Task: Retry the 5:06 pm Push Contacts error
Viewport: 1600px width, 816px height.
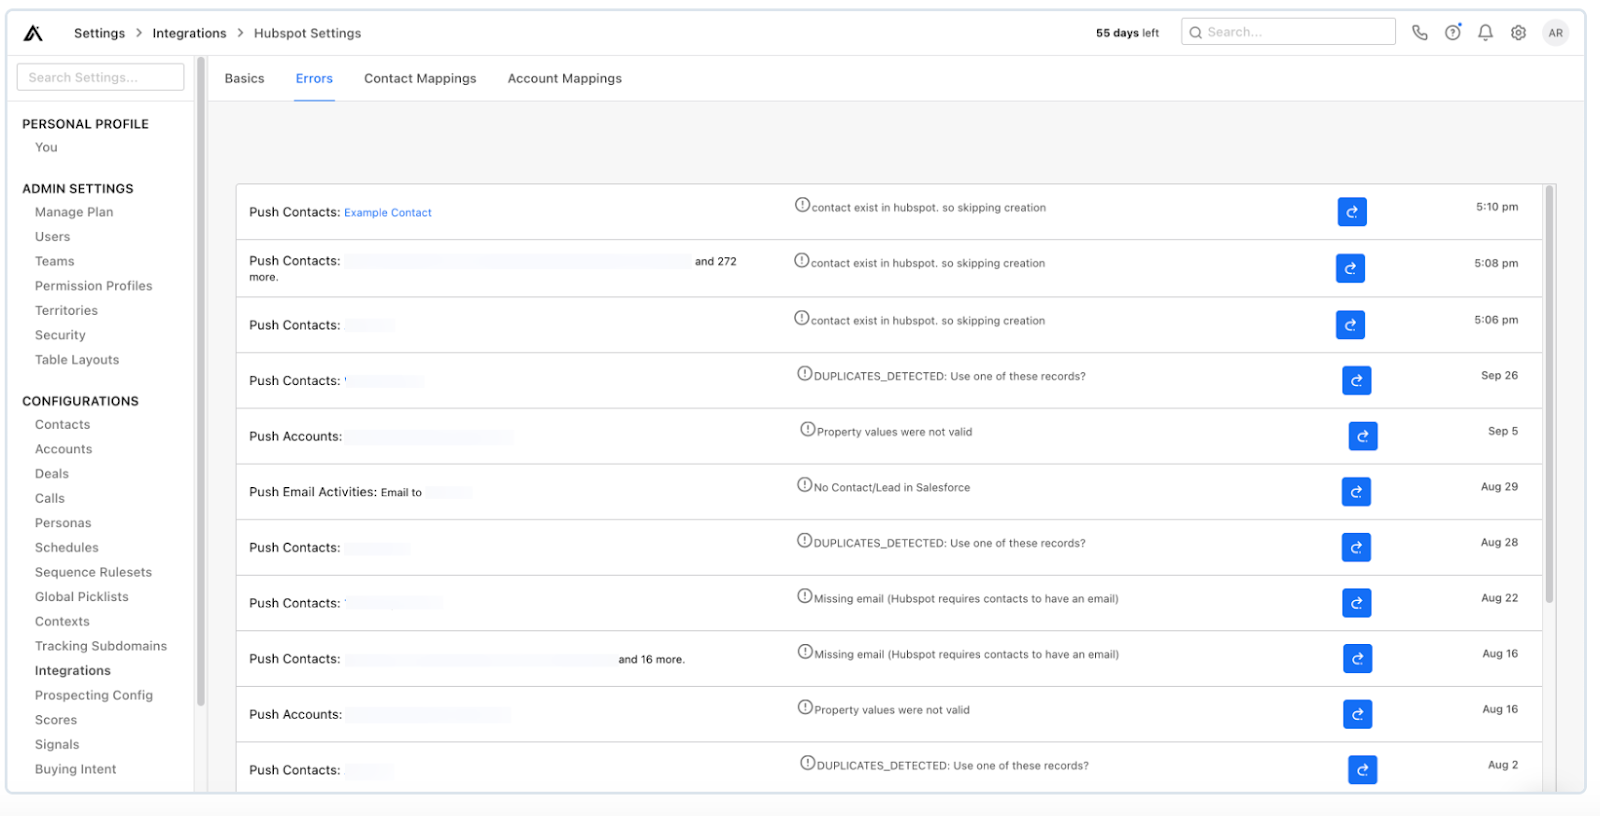Action: pos(1350,325)
